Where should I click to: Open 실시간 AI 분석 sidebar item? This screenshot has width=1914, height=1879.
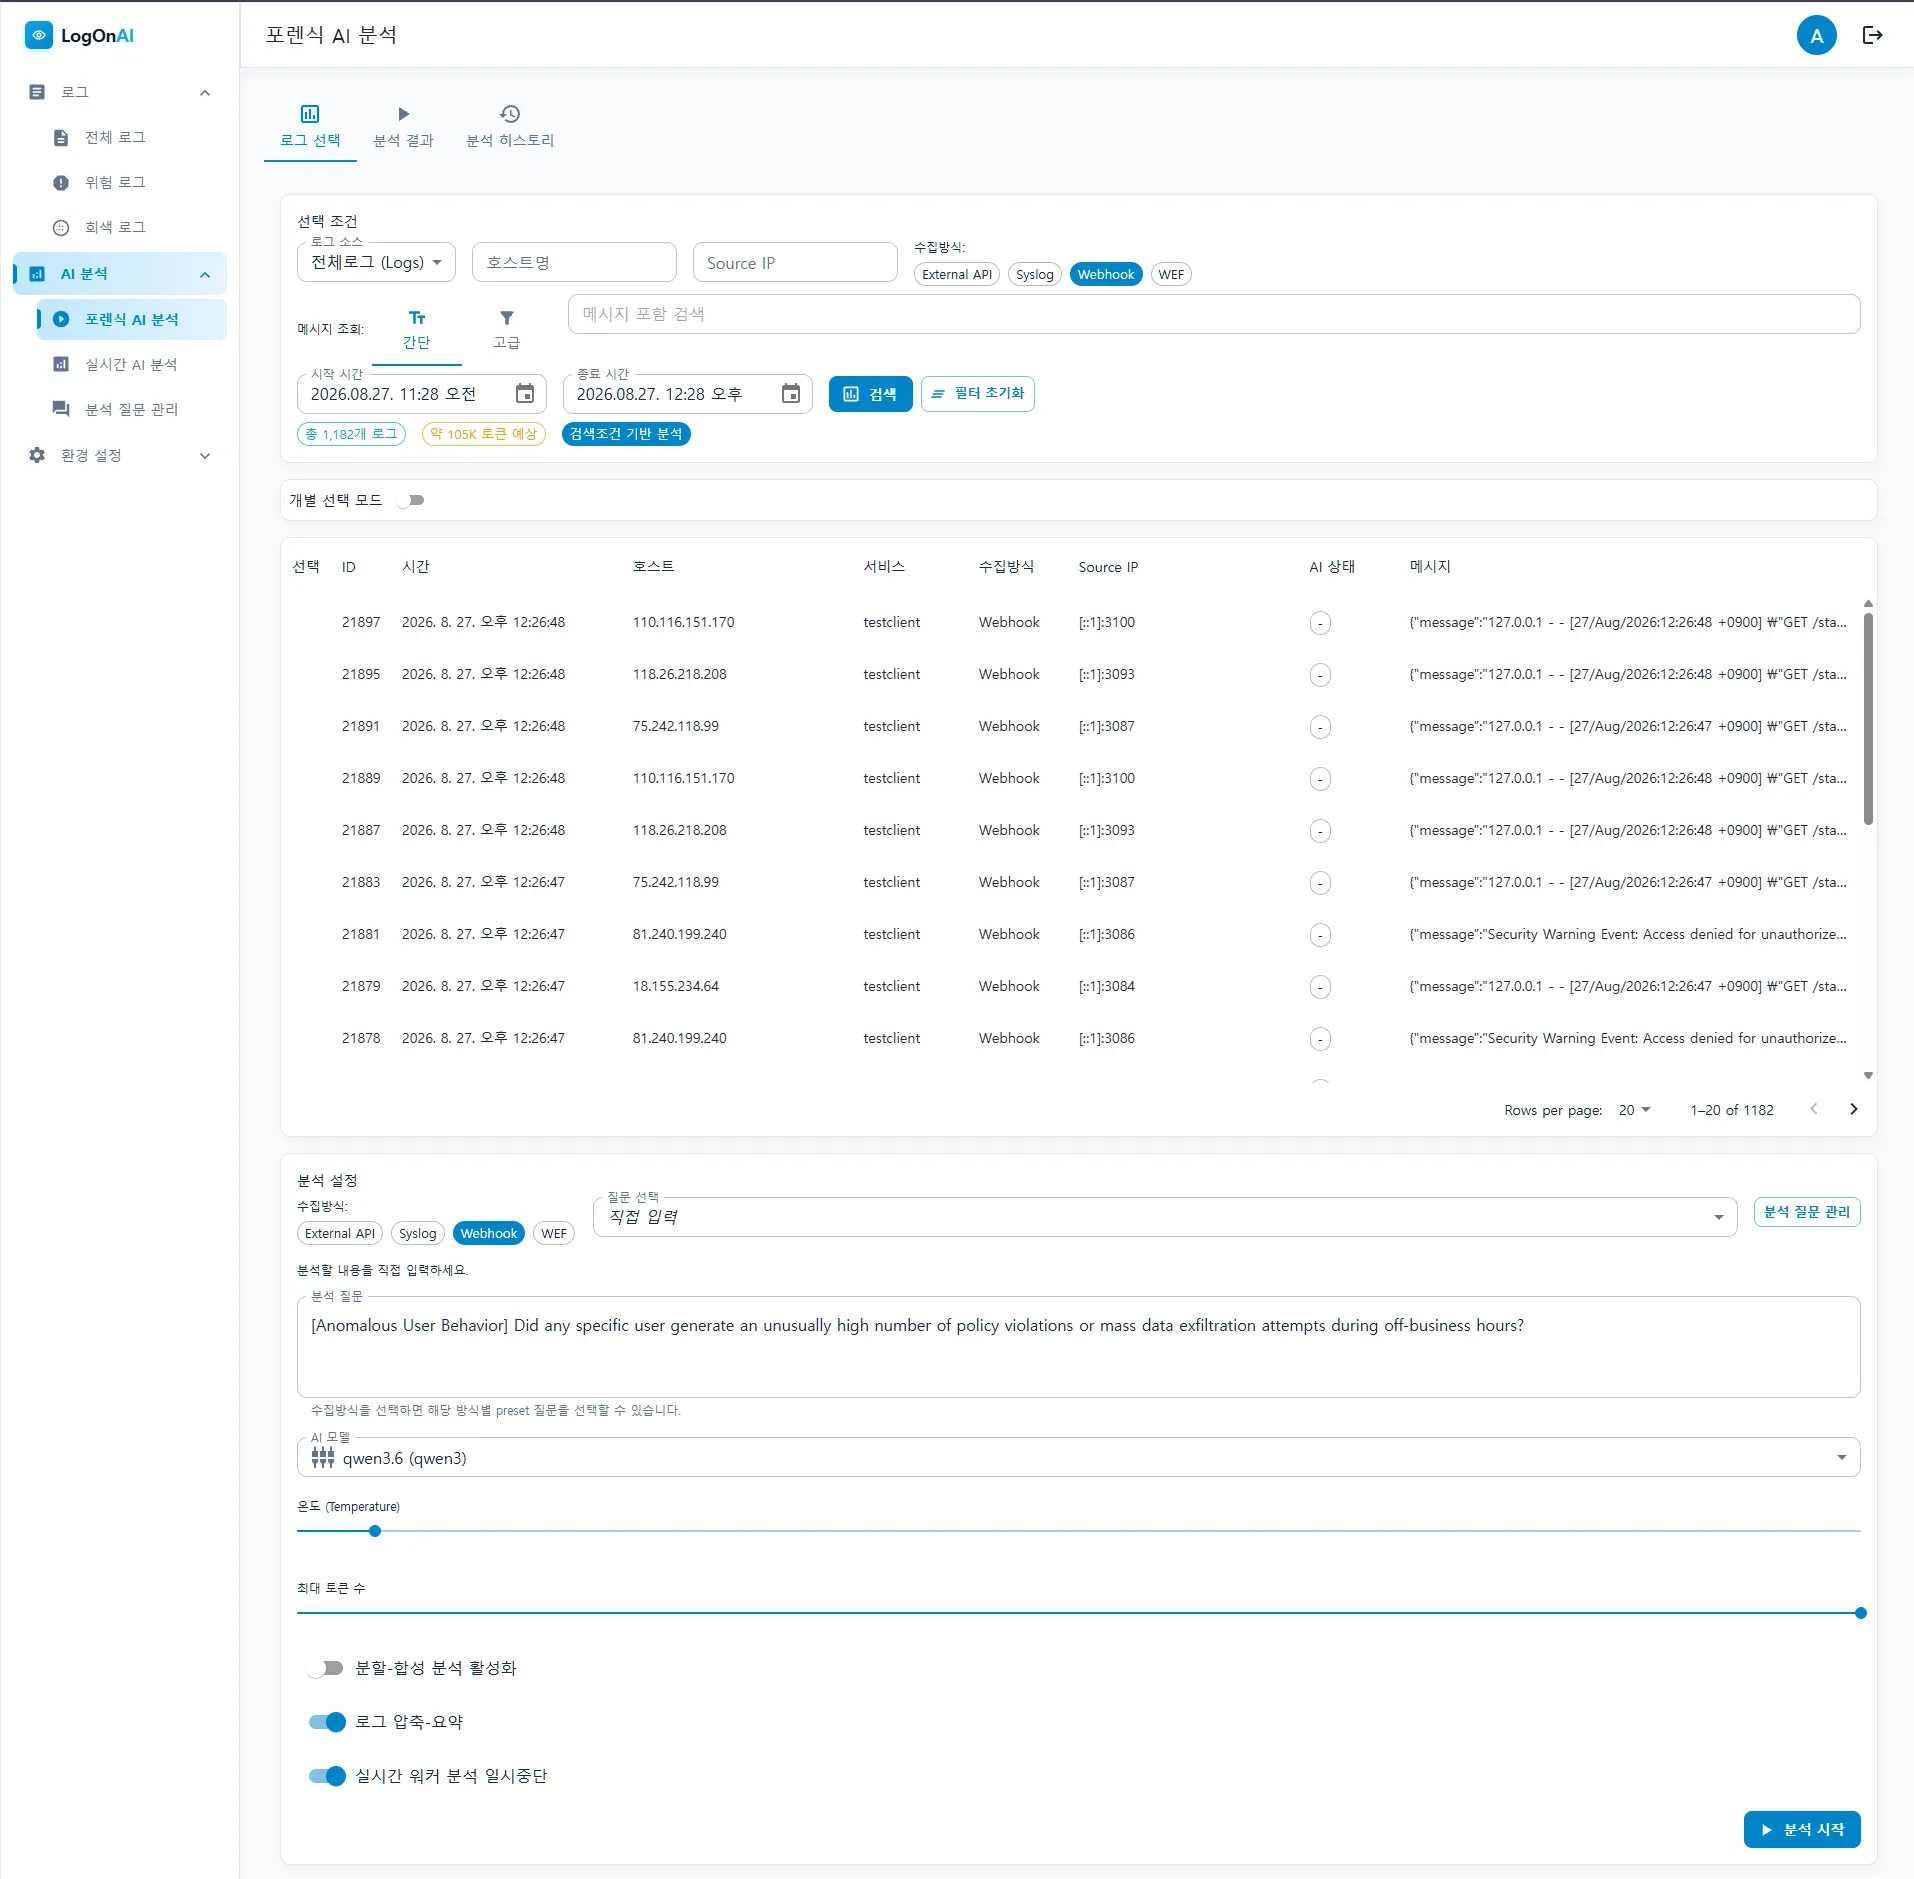130,364
